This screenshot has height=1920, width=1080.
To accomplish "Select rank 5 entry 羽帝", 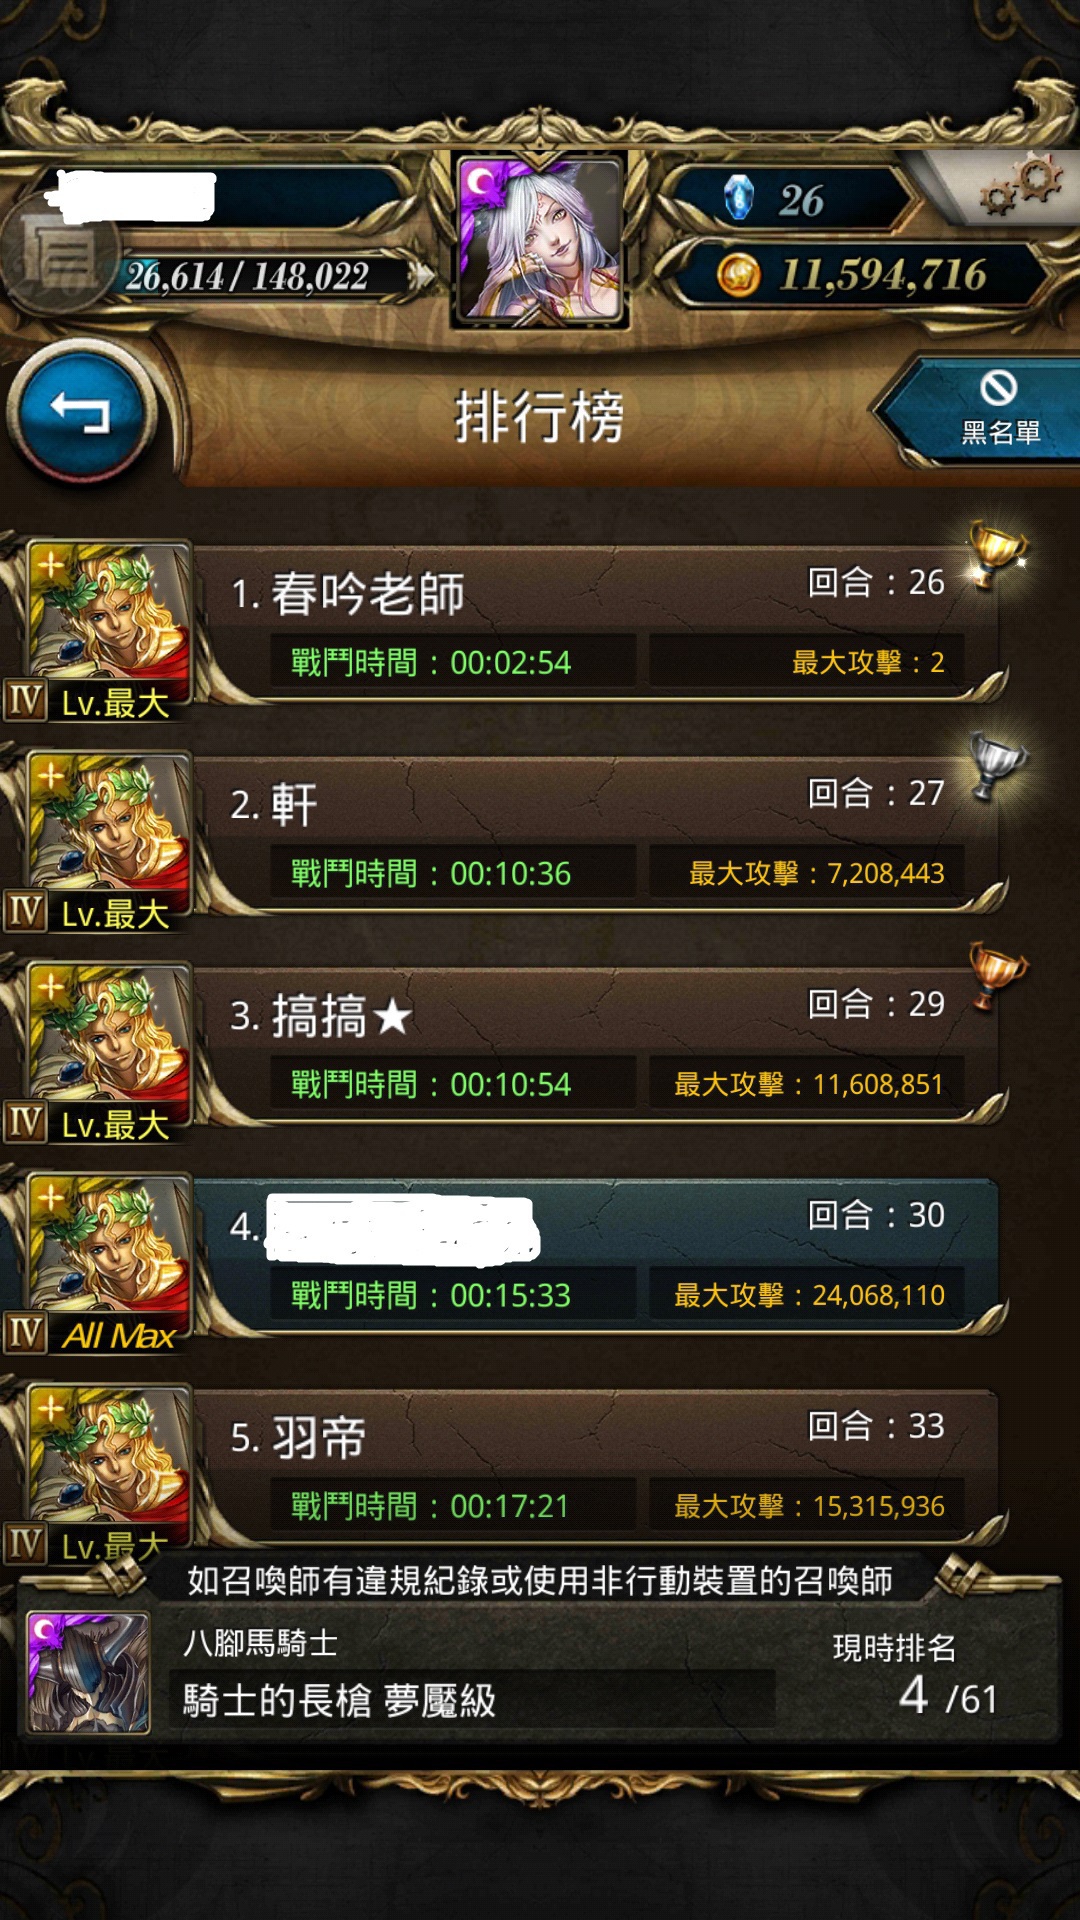I will [x=600, y=1467].
